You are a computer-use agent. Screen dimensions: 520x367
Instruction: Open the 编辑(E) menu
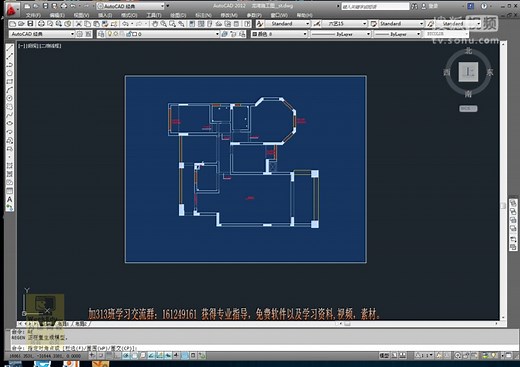click(x=57, y=15)
